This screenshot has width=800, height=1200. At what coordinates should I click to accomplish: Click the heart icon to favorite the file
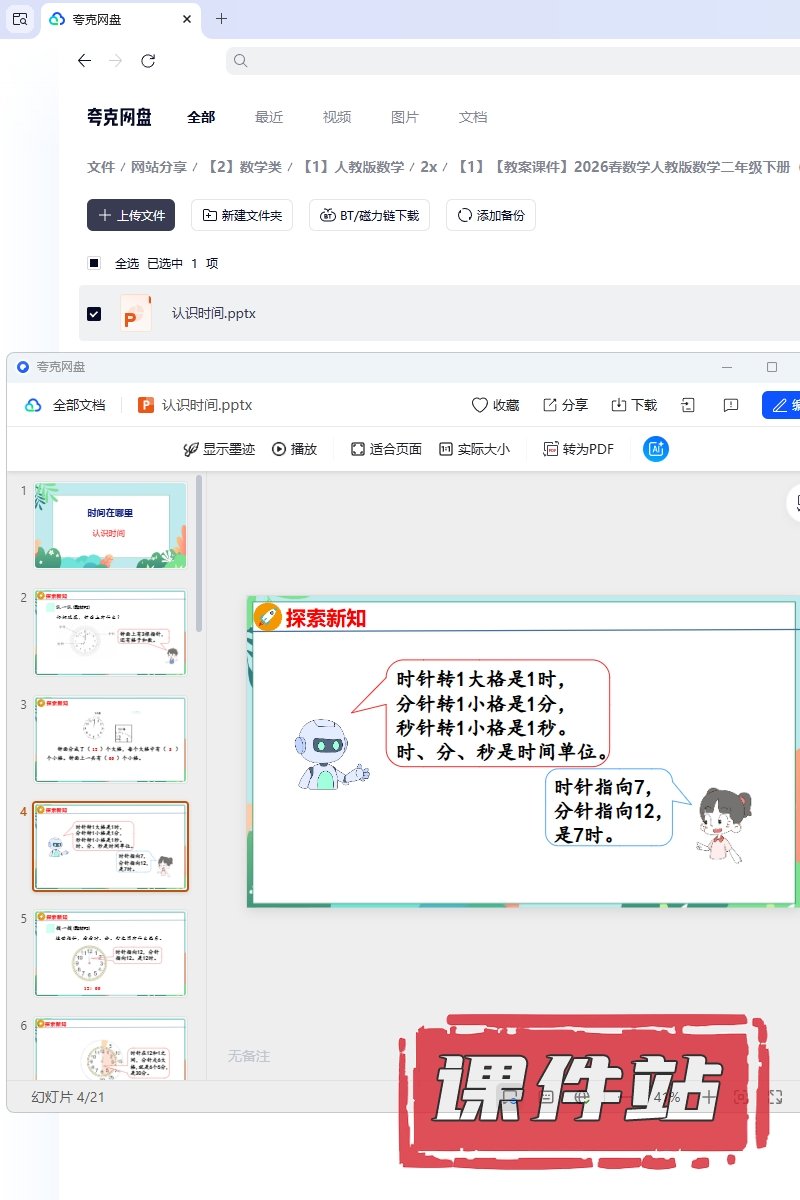480,405
